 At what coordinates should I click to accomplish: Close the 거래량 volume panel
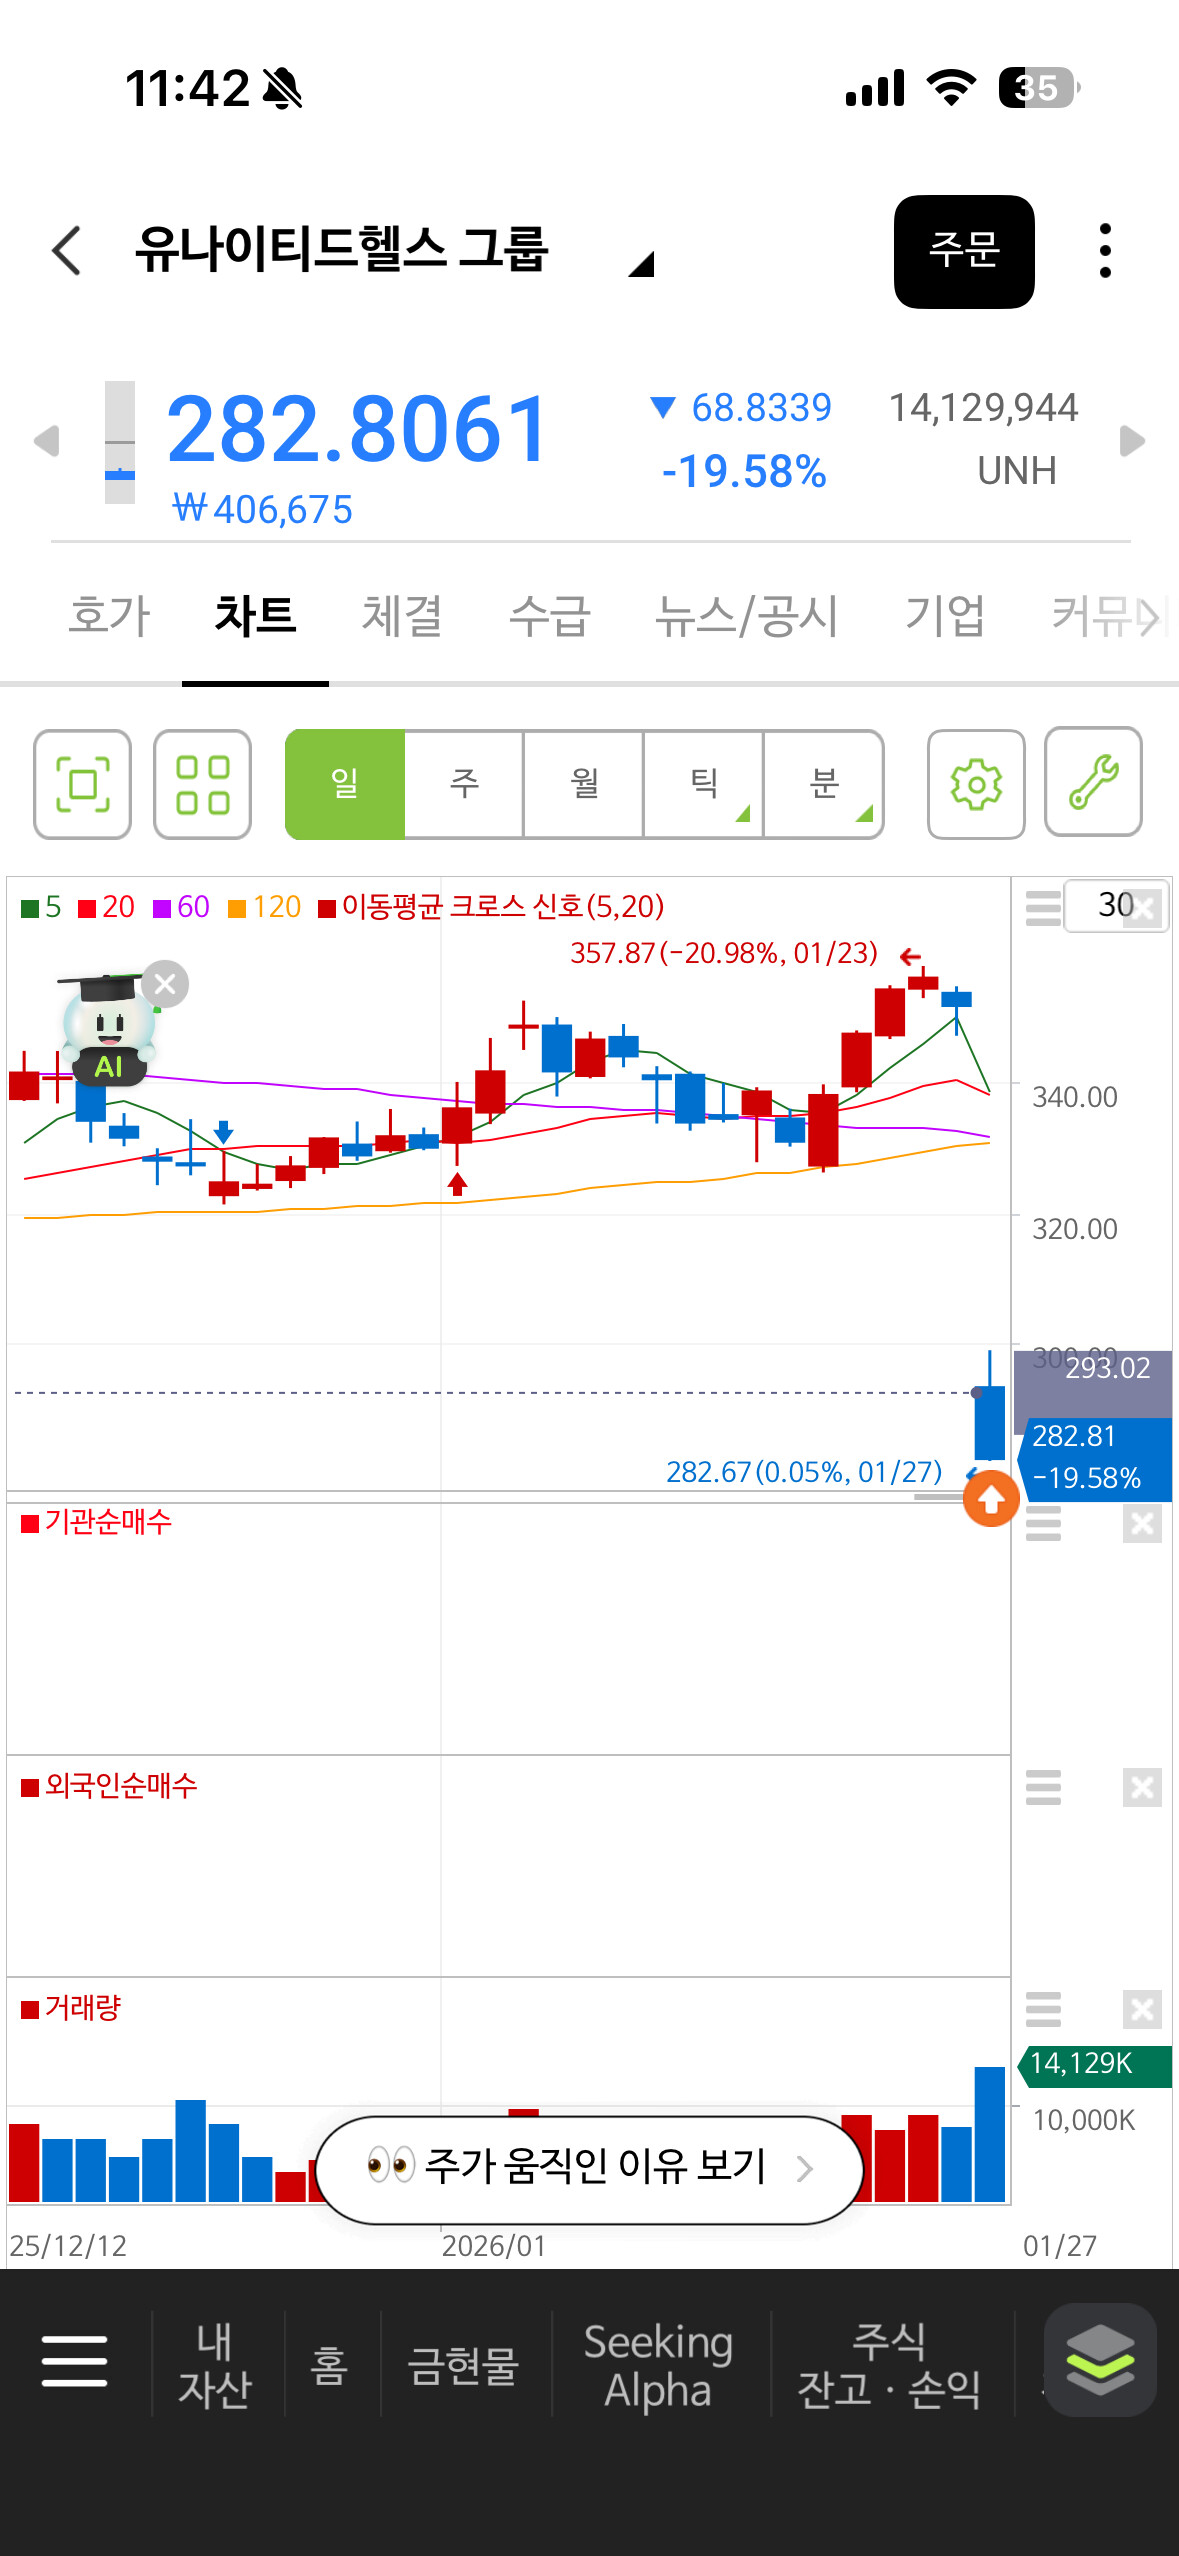[x=1142, y=2009]
